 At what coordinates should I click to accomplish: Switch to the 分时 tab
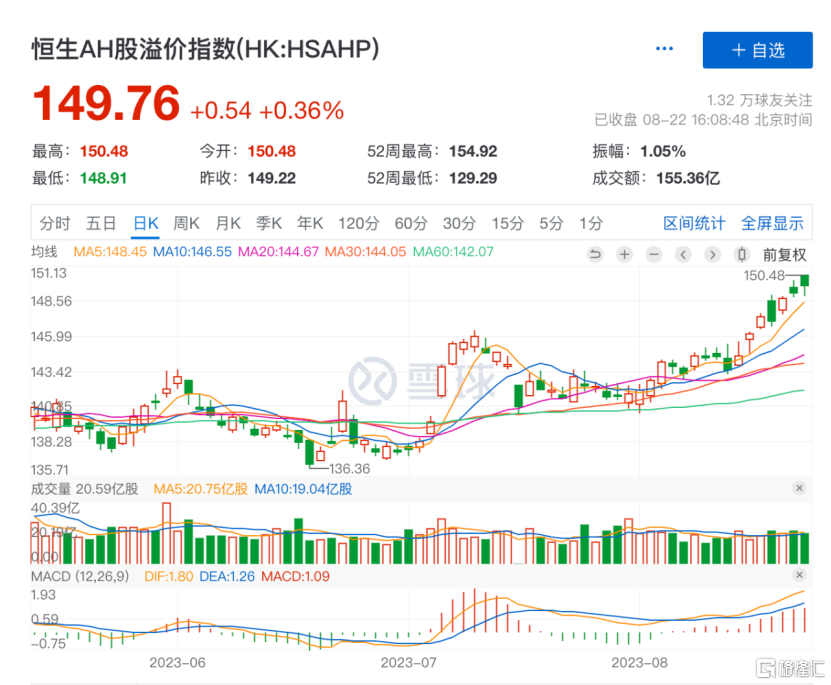click(x=55, y=224)
